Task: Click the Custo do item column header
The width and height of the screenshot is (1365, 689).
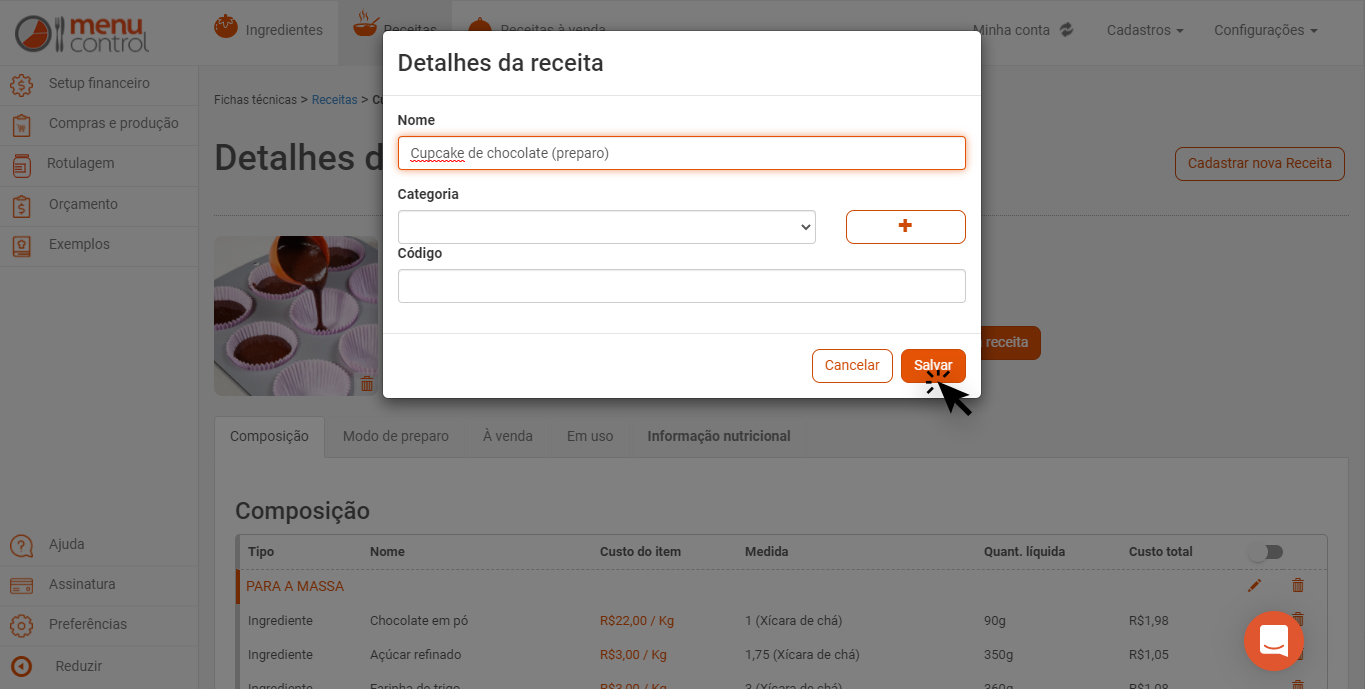Action: tap(640, 552)
